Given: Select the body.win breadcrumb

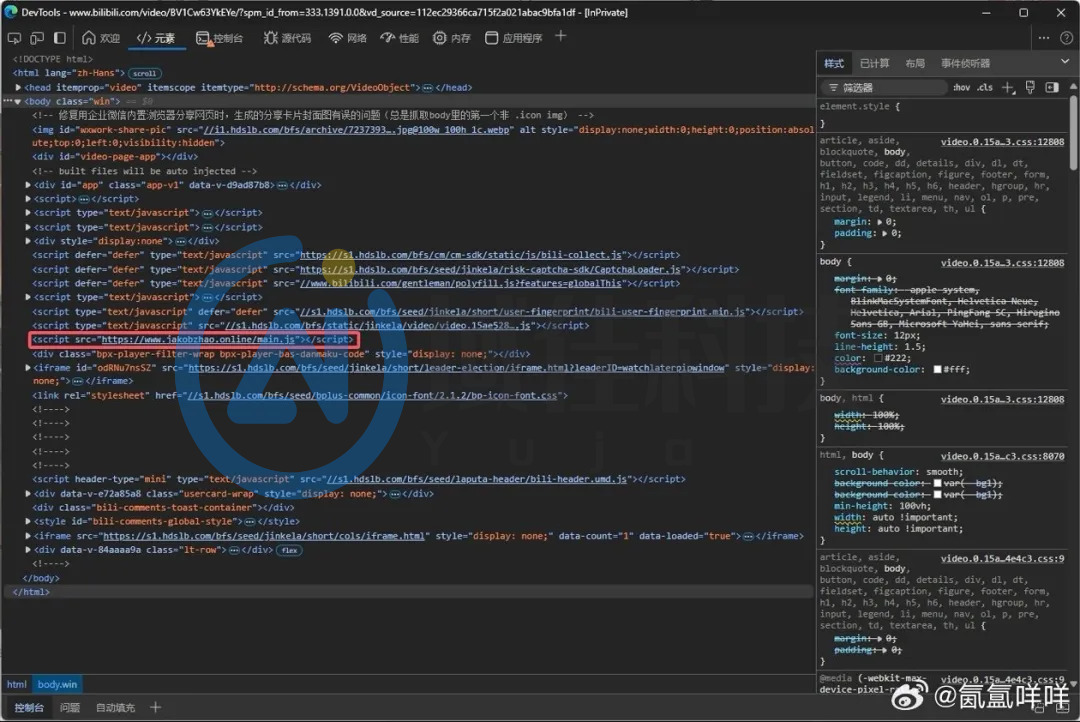Looking at the screenshot, I should click(57, 684).
